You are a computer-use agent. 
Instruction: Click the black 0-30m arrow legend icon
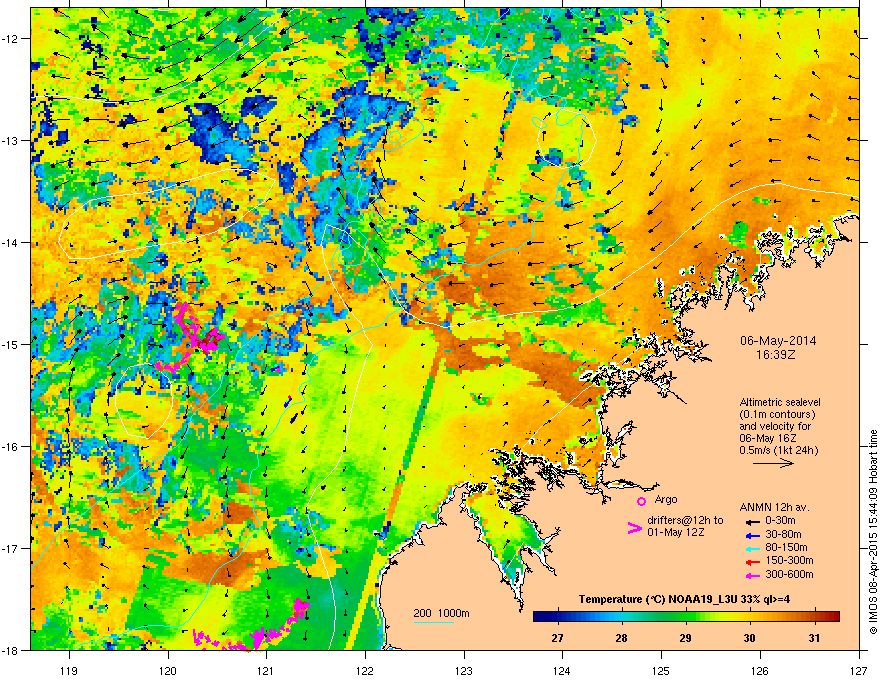click(x=752, y=521)
